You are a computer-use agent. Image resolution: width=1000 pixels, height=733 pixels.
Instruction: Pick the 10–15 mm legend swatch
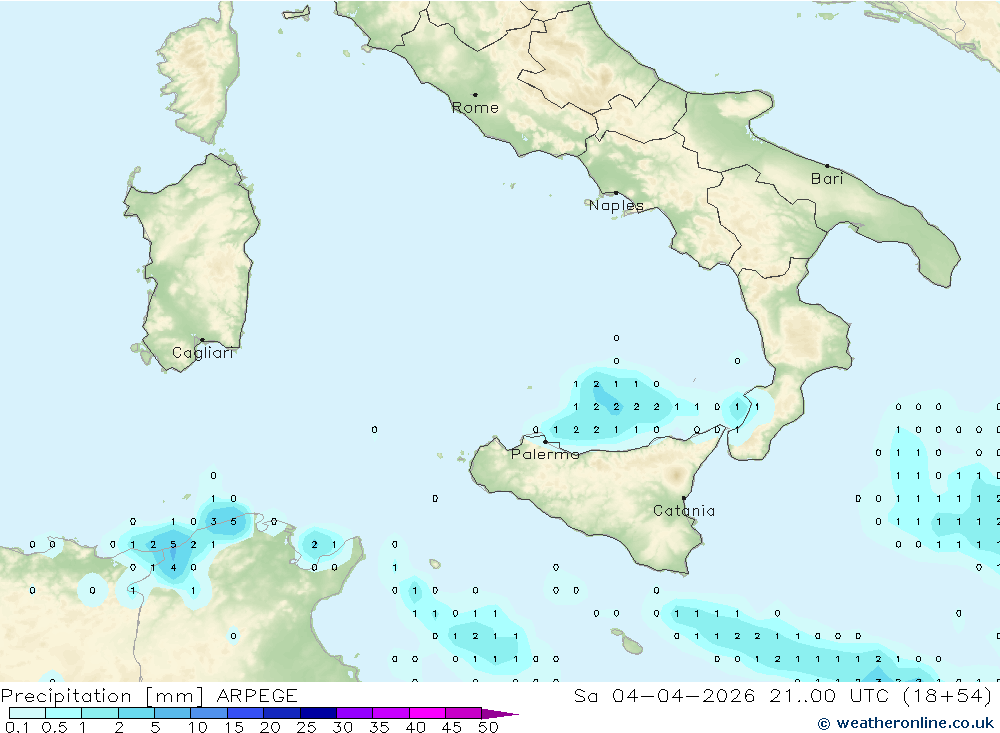click(x=209, y=713)
